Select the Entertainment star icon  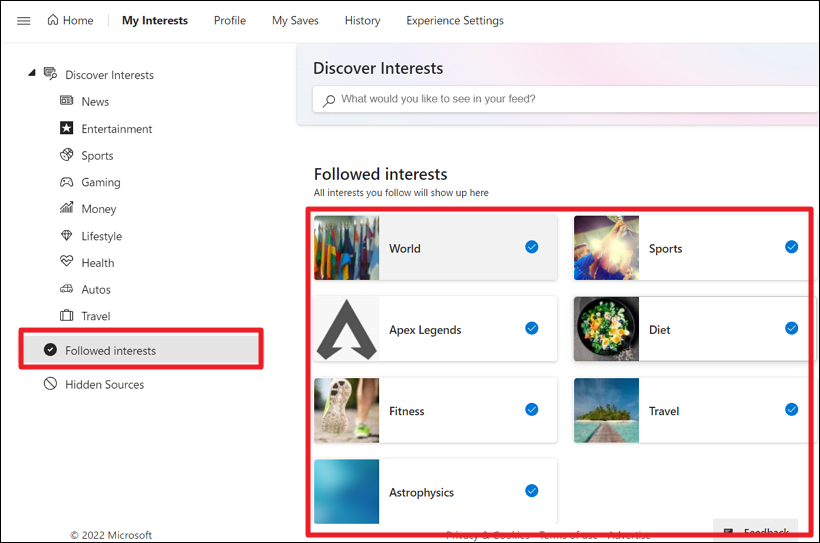point(67,128)
